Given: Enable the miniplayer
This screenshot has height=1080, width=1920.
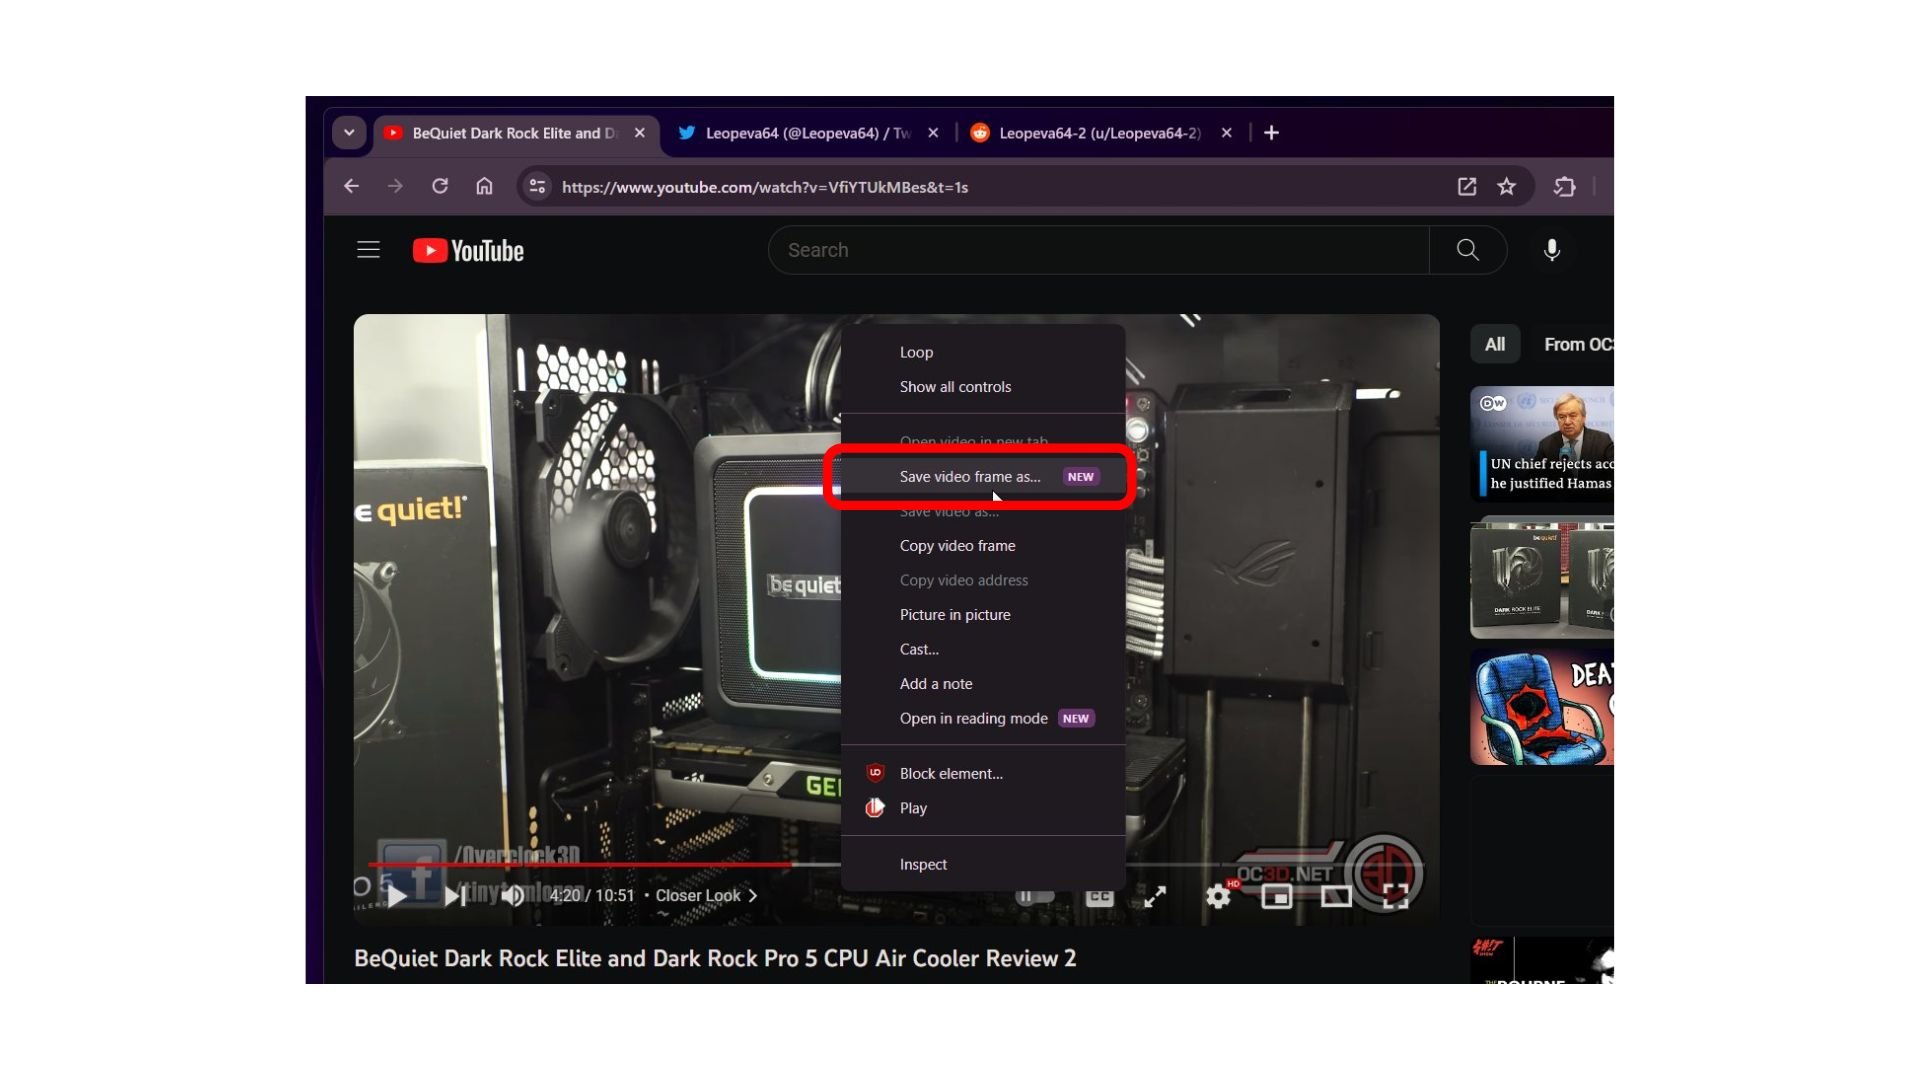Looking at the screenshot, I should [x=1277, y=897].
